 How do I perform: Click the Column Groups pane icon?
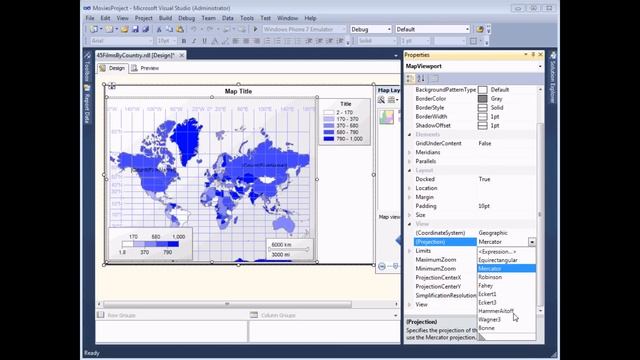coord(254,315)
